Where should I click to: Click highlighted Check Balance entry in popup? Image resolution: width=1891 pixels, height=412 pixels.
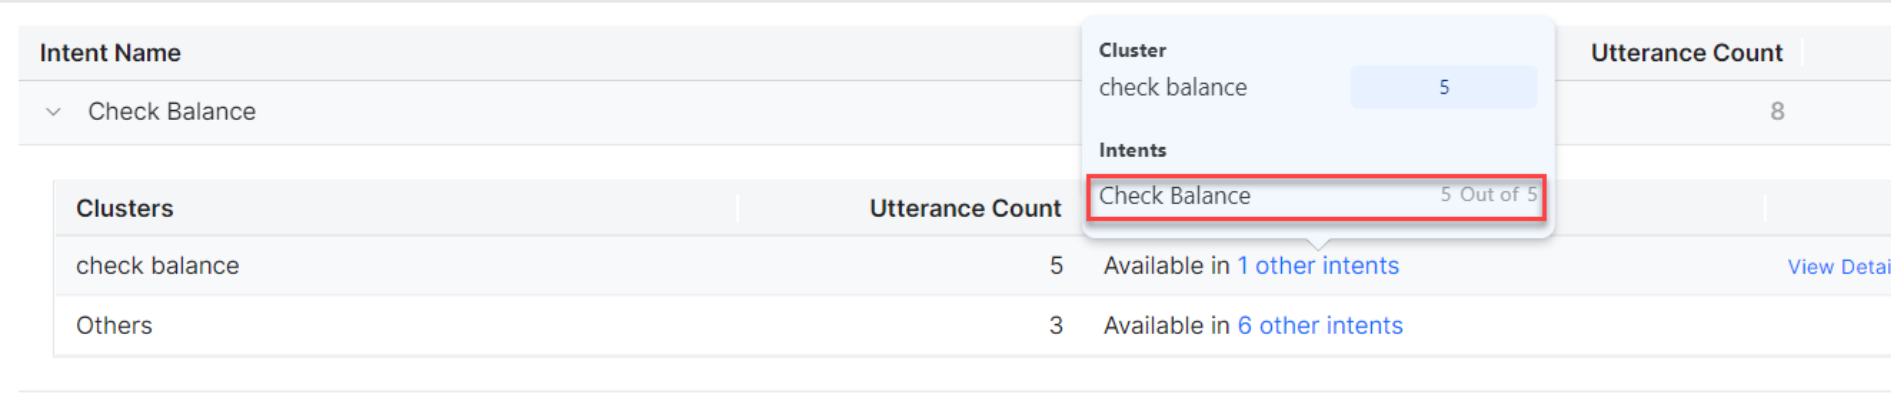point(1175,196)
